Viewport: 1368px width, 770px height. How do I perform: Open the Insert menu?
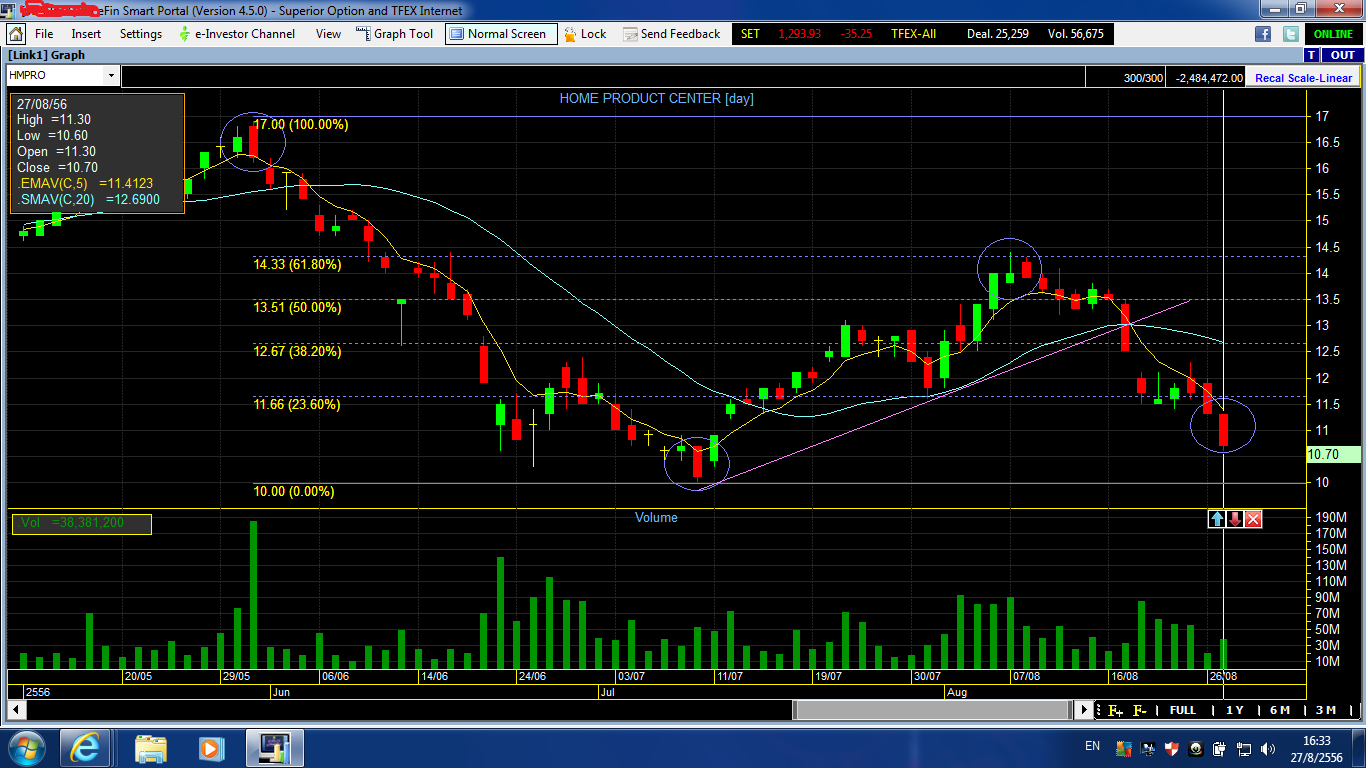(86, 34)
